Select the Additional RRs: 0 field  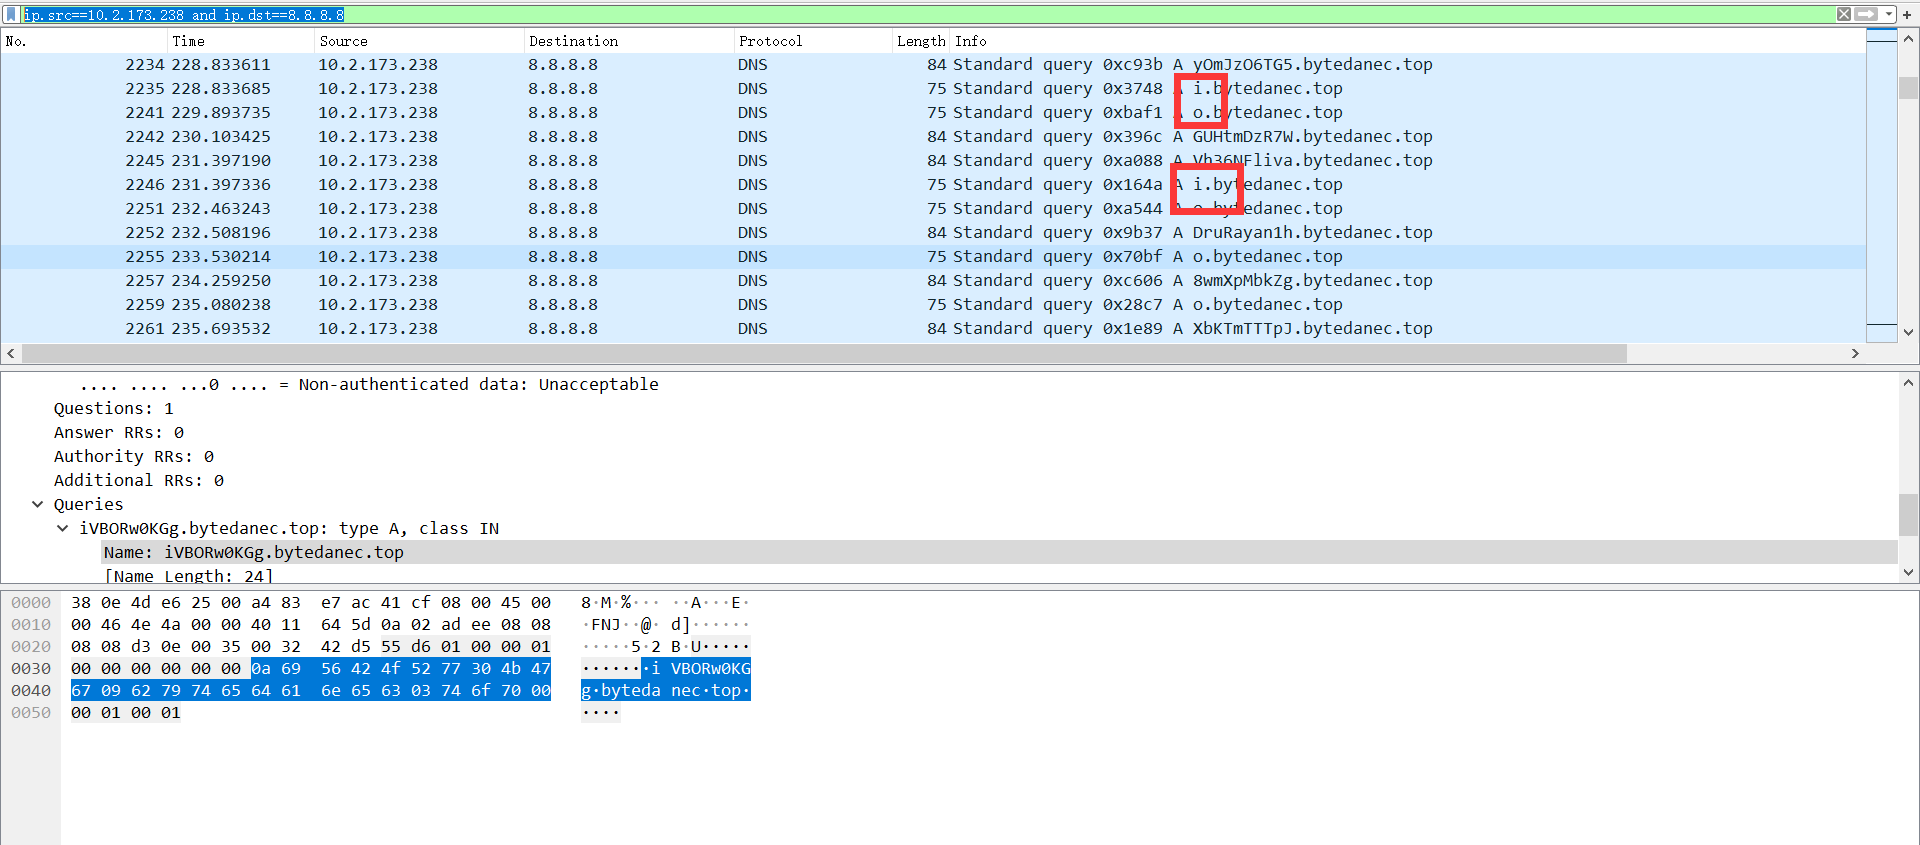pyautogui.click(x=139, y=480)
